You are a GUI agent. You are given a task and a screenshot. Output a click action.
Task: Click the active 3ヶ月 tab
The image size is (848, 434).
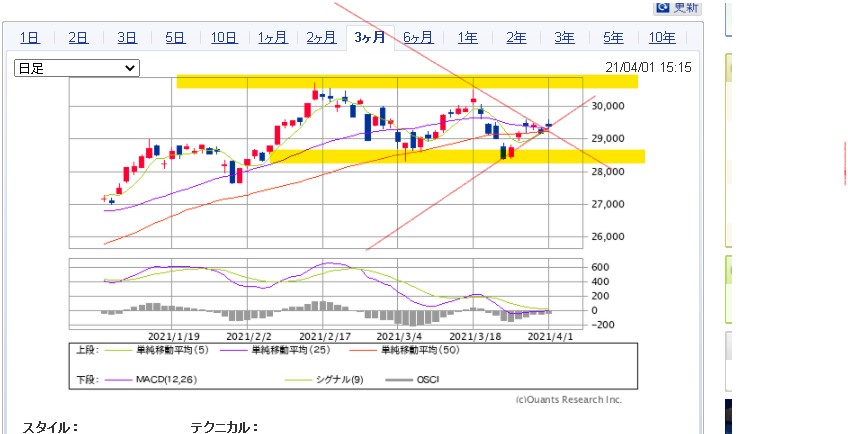click(370, 38)
